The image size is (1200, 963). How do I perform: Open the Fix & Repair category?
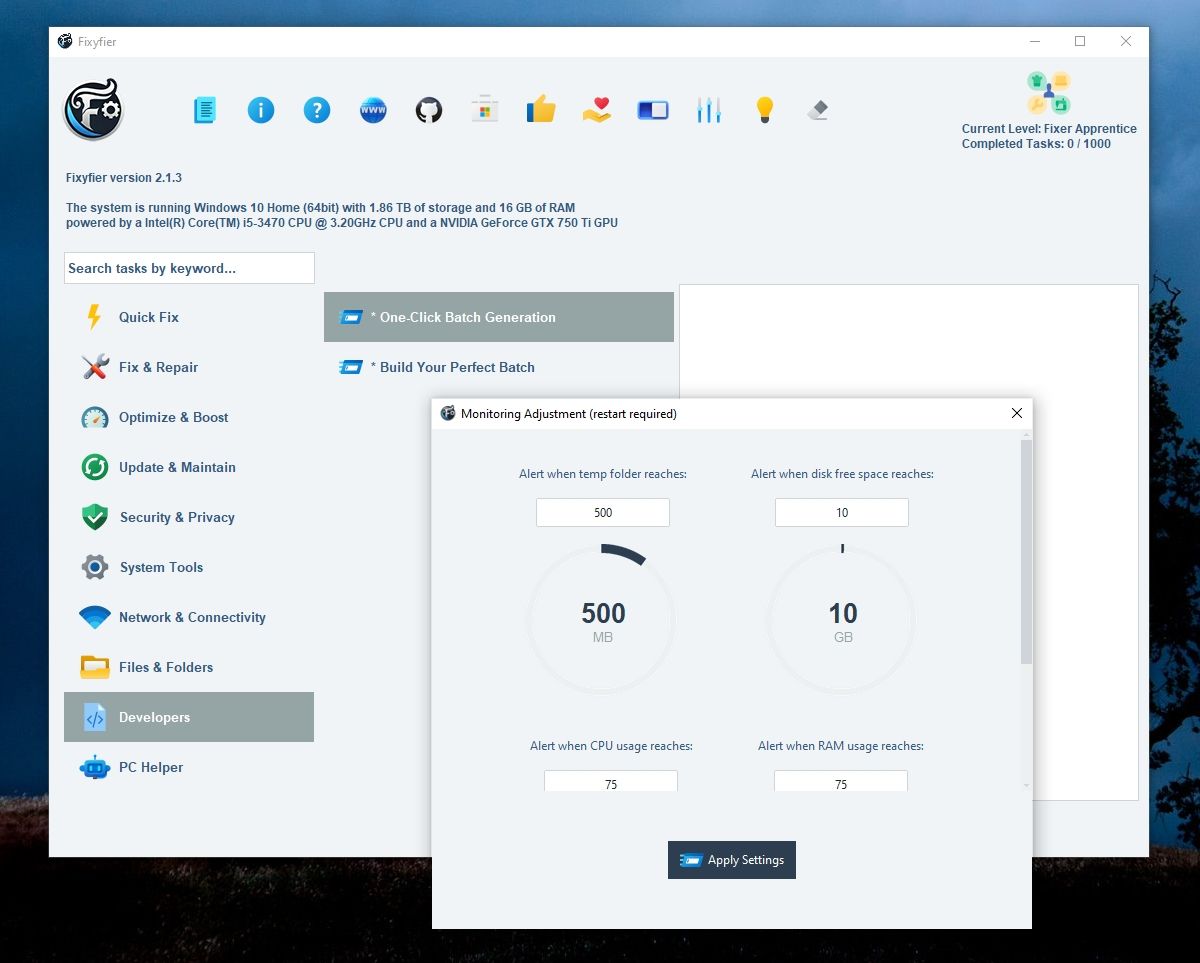(189, 367)
